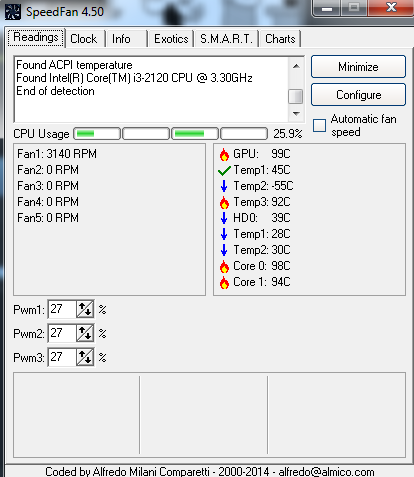Click the 25.9% CPU usage value

(288, 134)
